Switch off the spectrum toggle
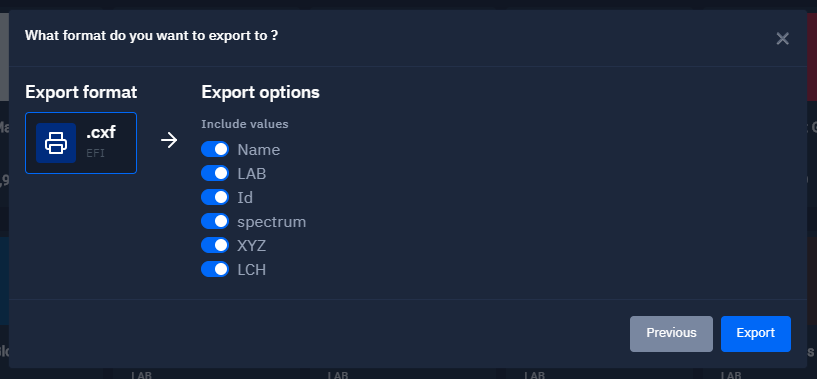The image size is (817, 379). [x=215, y=221]
